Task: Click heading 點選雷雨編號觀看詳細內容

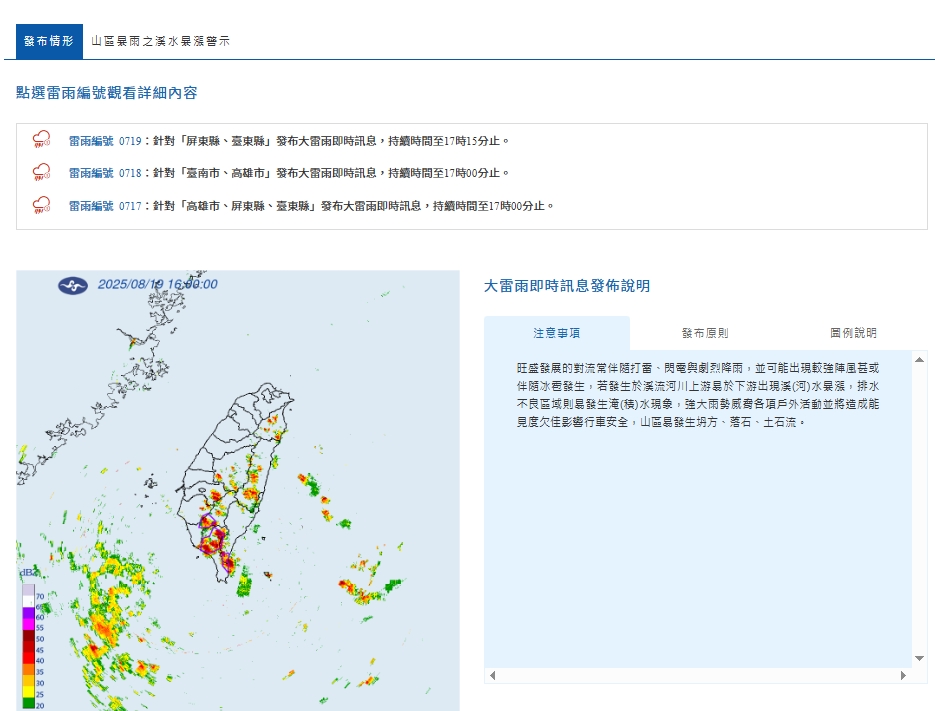Action: click(x=107, y=93)
